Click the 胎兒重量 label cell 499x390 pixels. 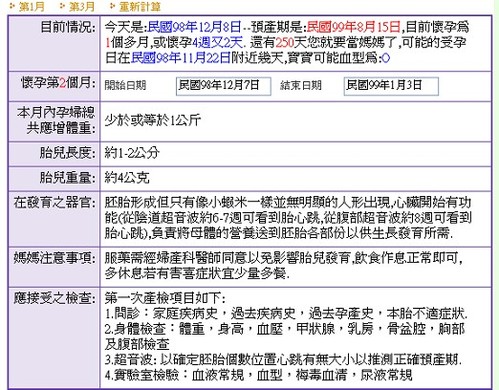(x=54, y=178)
